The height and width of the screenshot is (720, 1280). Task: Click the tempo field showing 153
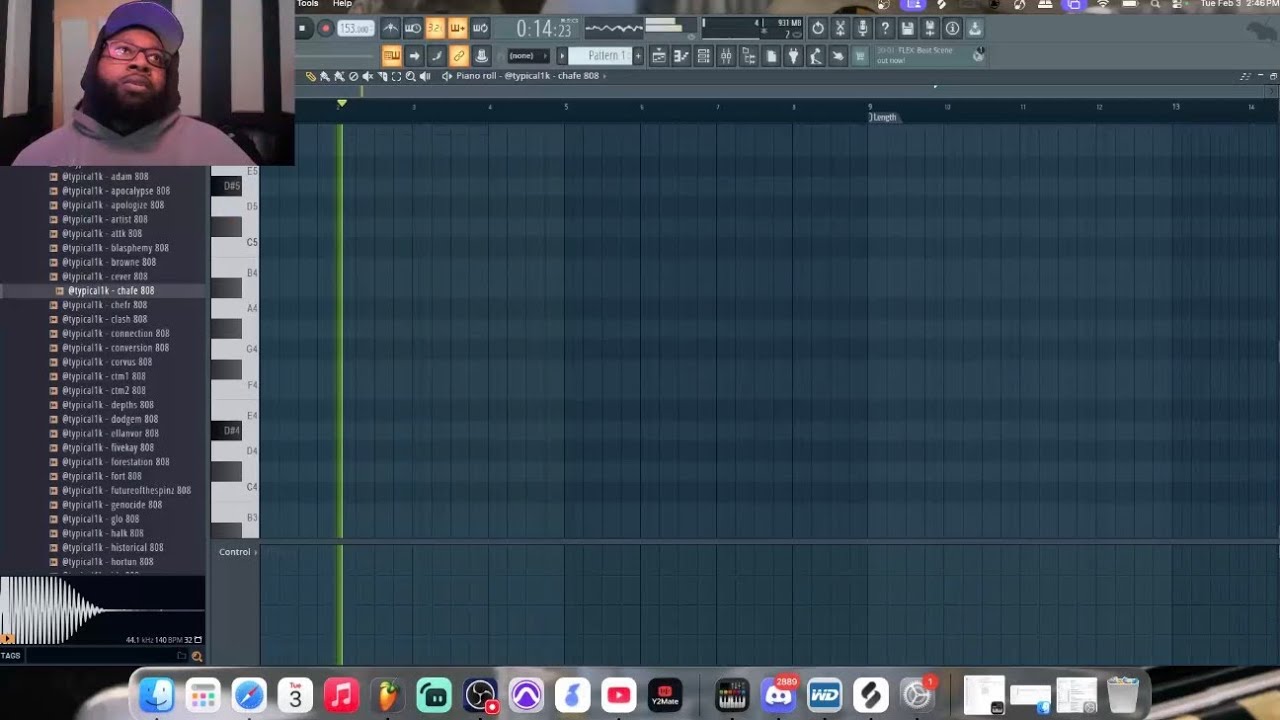pyautogui.click(x=355, y=29)
